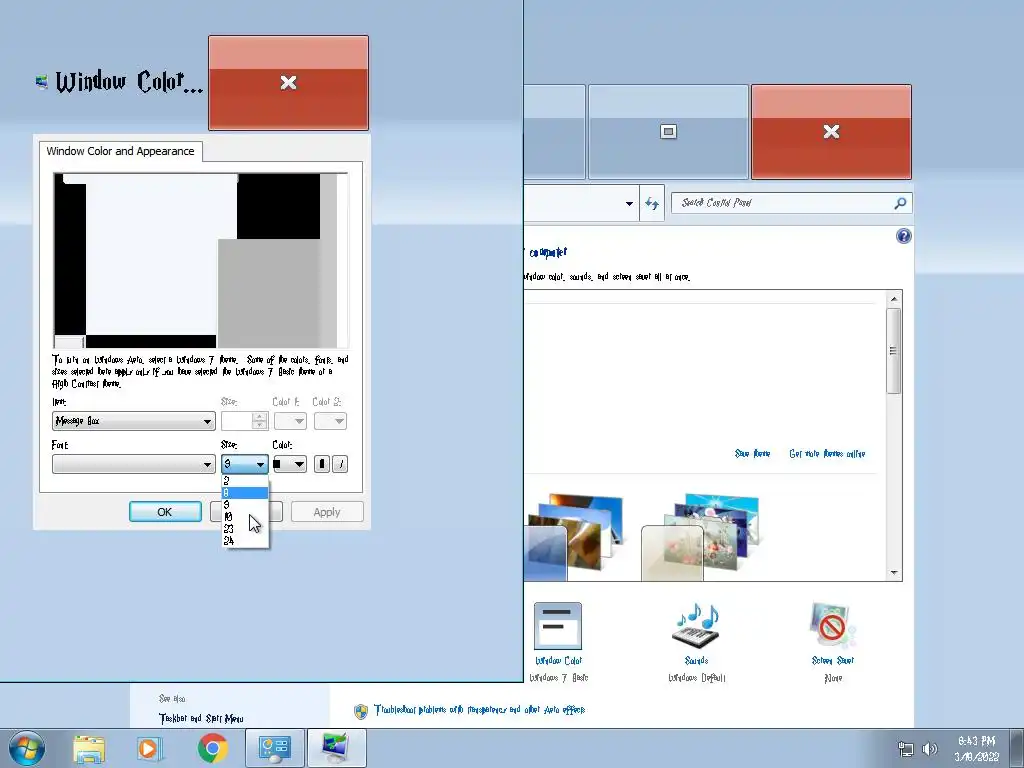Image resolution: width=1024 pixels, height=768 pixels.
Task: Open the Sounds icon with music notes
Action: [x=697, y=624]
